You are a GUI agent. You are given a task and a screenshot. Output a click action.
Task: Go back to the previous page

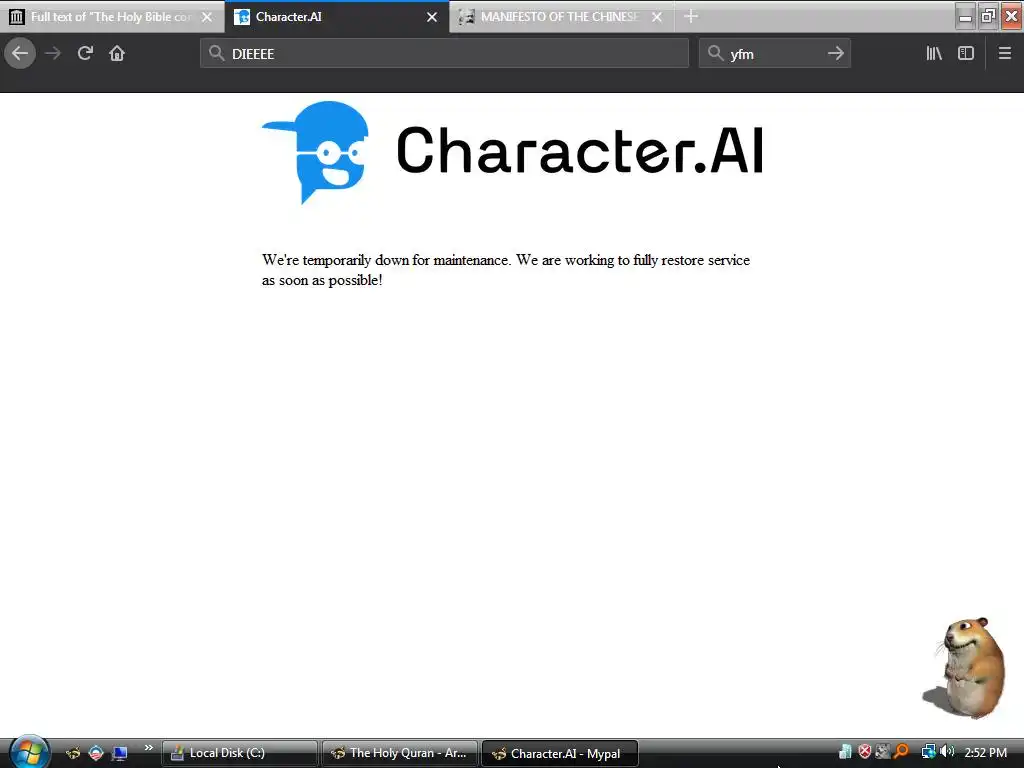point(20,53)
